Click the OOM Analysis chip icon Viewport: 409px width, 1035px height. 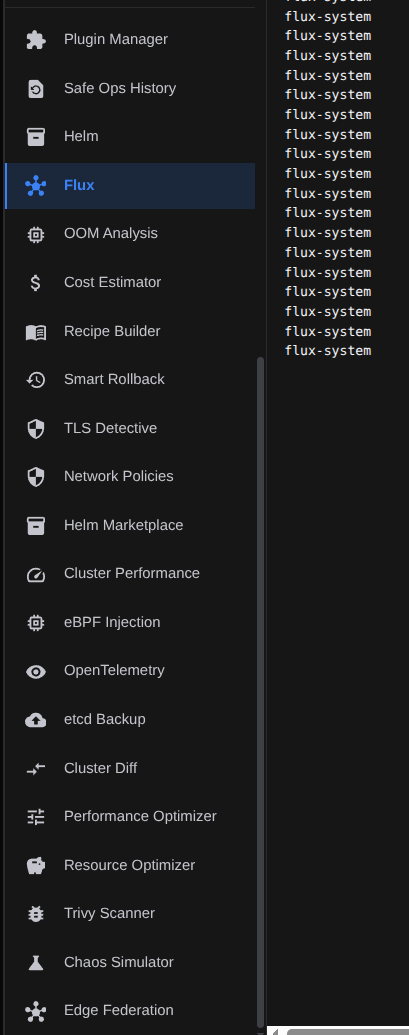click(36, 234)
